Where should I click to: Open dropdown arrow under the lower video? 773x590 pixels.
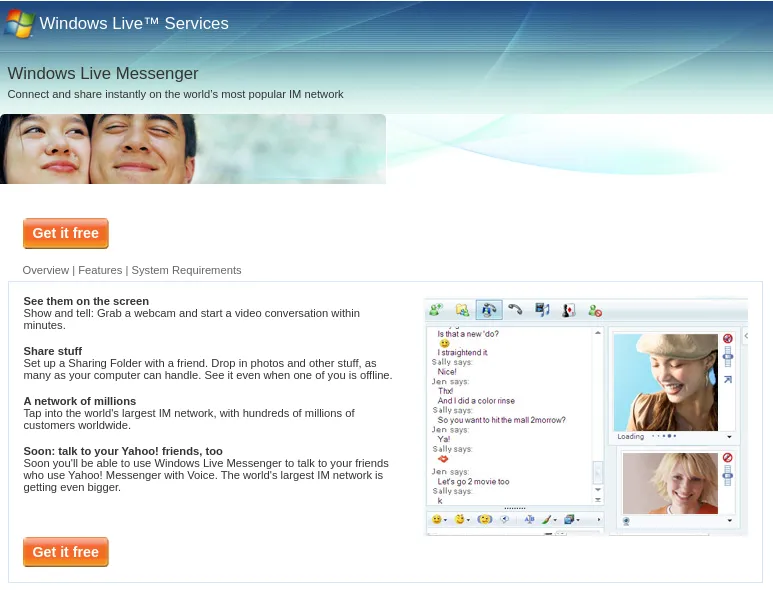729,521
